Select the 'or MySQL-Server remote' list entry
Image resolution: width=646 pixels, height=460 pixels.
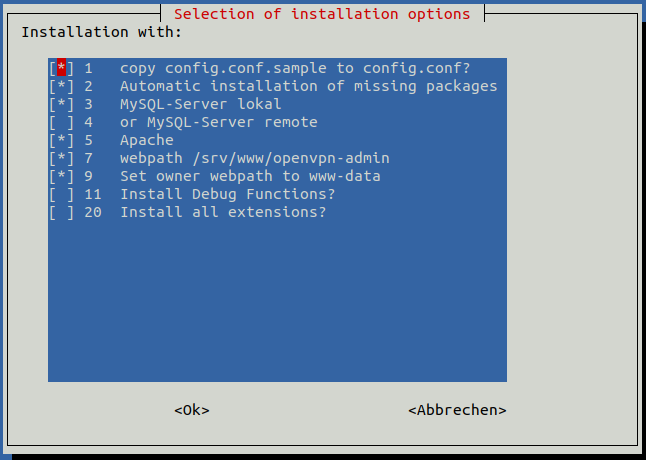coord(219,122)
